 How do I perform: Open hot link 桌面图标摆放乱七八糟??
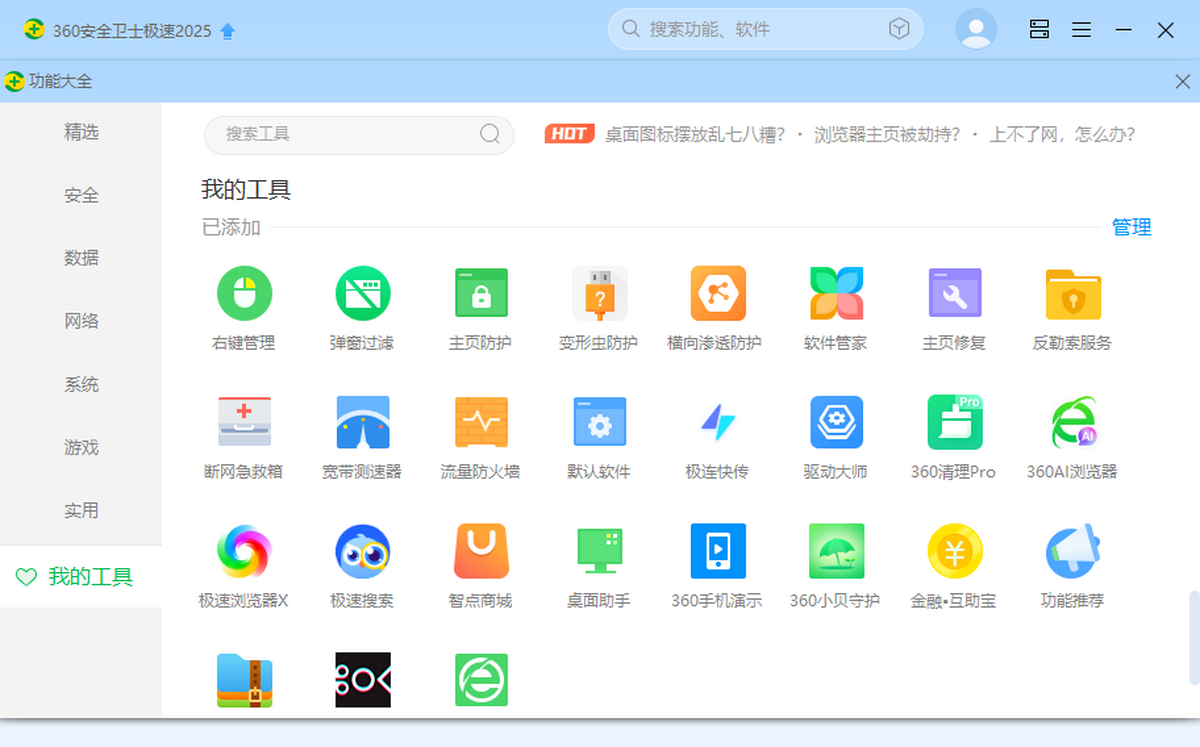point(696,134)
